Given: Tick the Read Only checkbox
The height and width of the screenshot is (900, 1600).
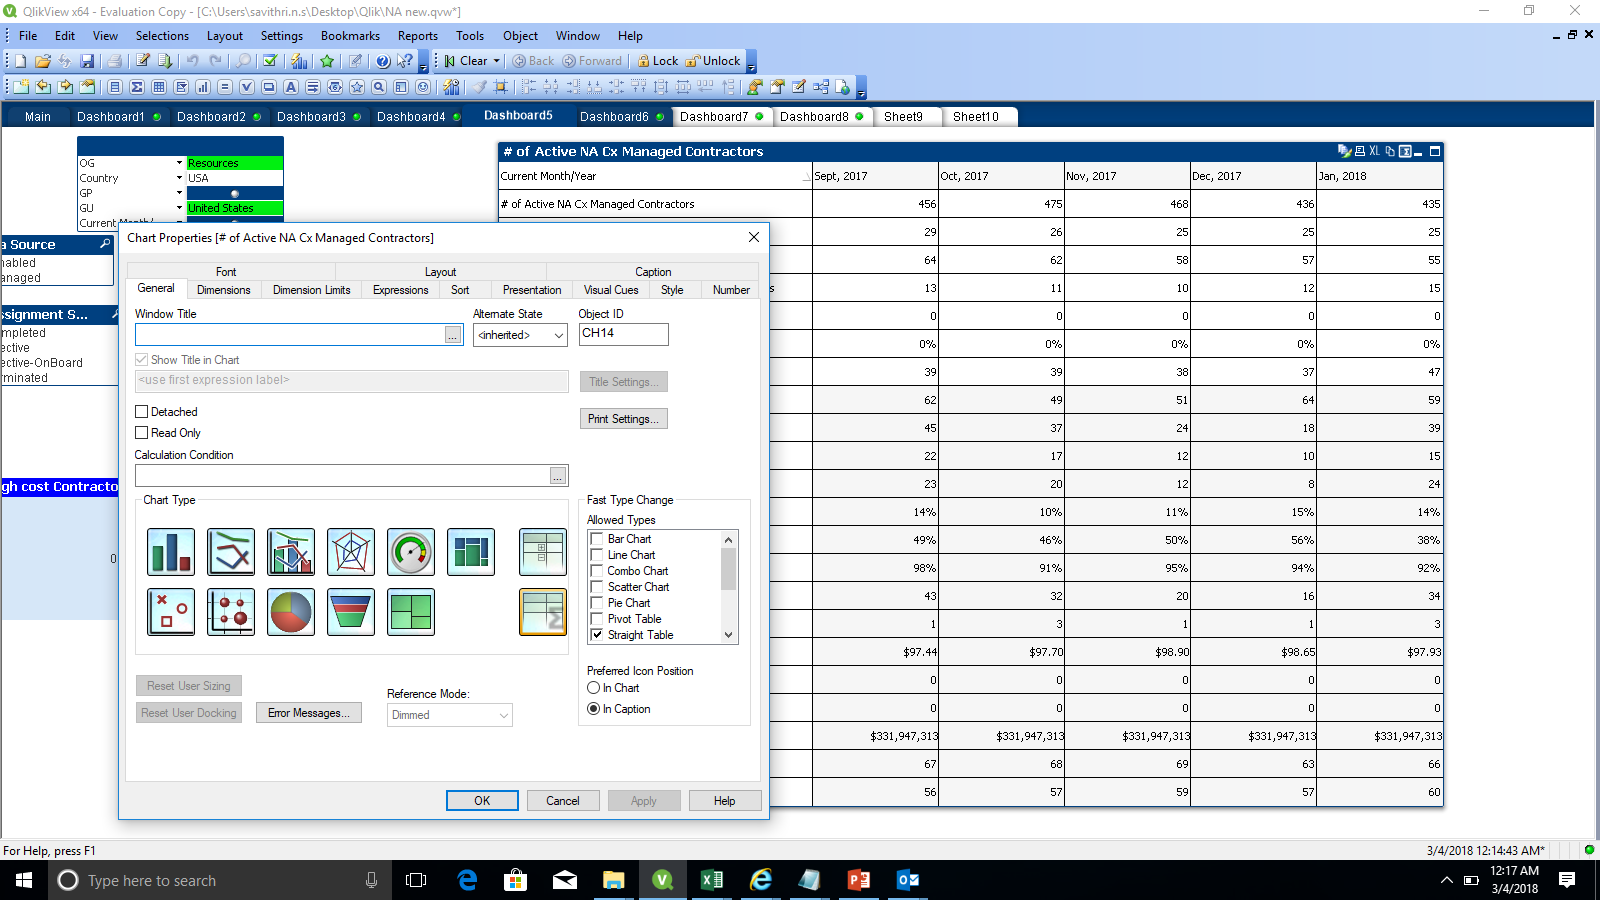Looking at the screenshot, I should point(142,433).
